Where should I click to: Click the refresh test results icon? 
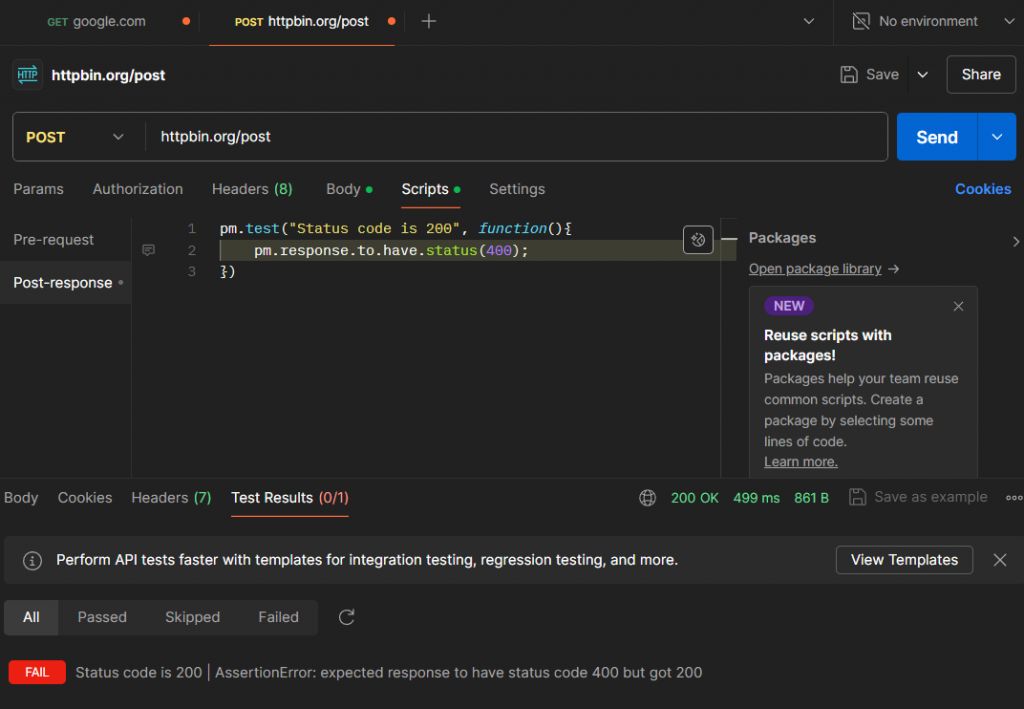coord(347,617)
